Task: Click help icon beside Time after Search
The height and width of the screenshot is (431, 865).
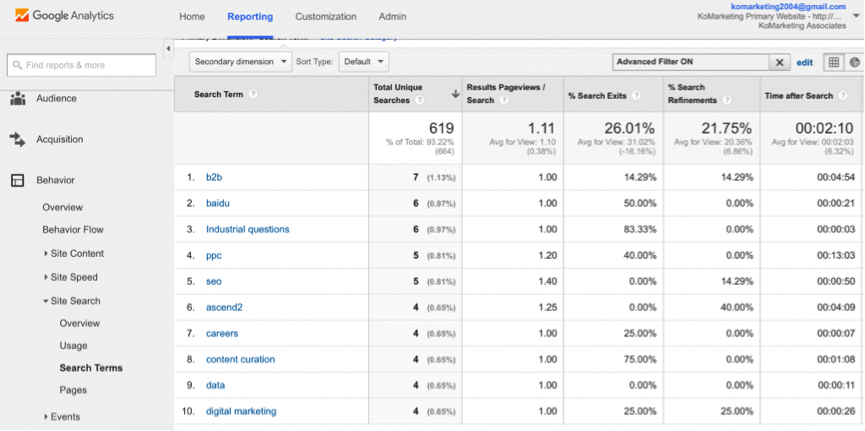Action: (x=842, y=95)
